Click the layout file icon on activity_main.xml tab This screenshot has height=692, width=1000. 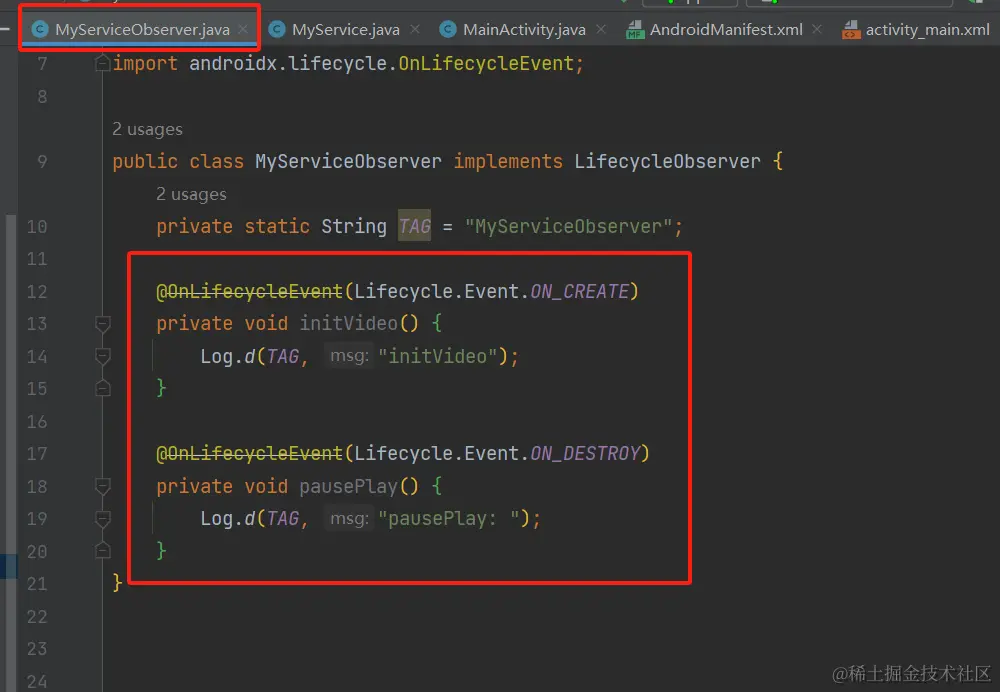851,29
